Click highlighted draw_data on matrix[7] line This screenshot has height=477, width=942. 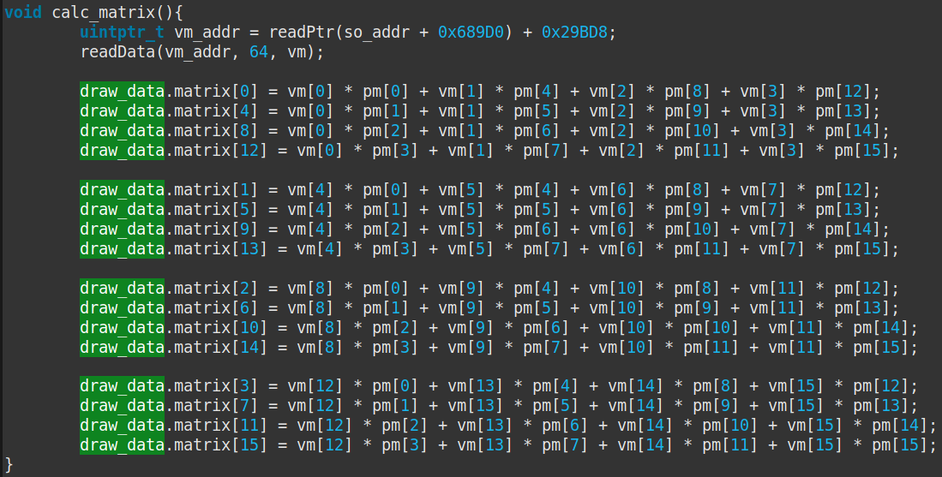click(122, 406)
